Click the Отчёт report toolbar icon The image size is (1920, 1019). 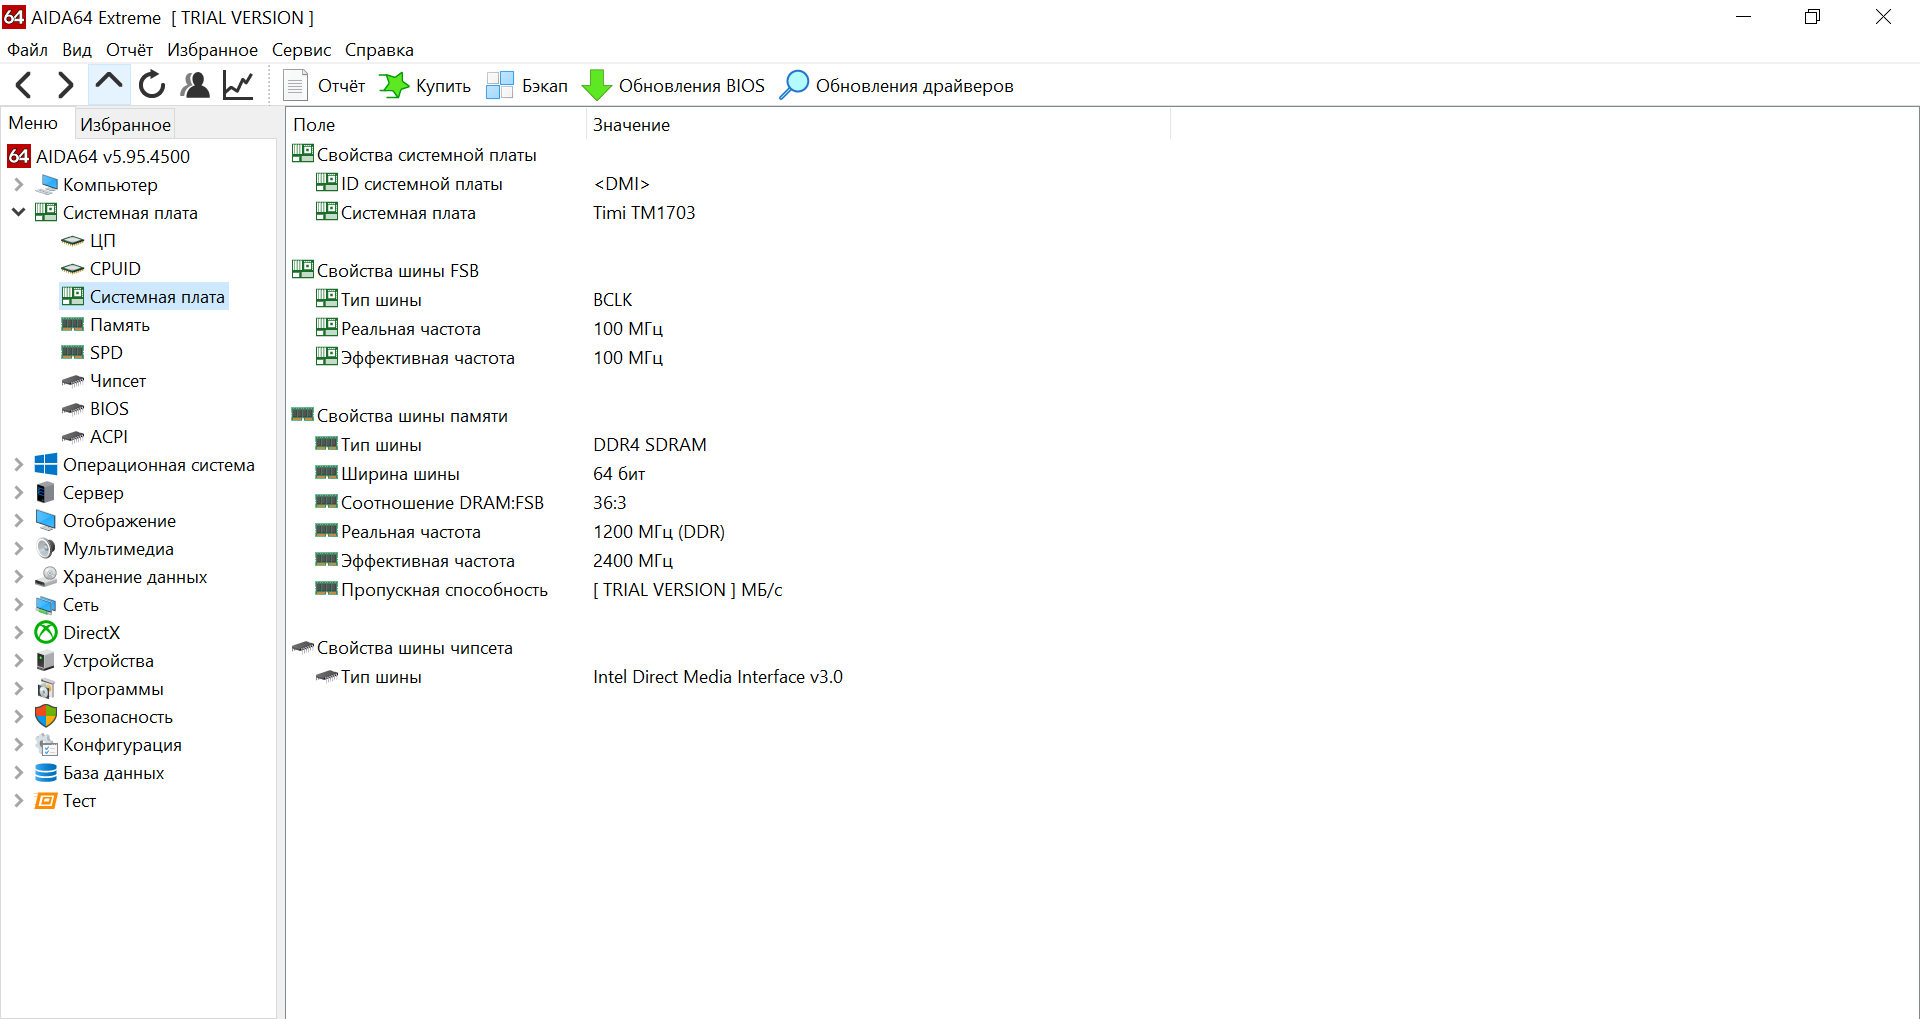point(295,86)
